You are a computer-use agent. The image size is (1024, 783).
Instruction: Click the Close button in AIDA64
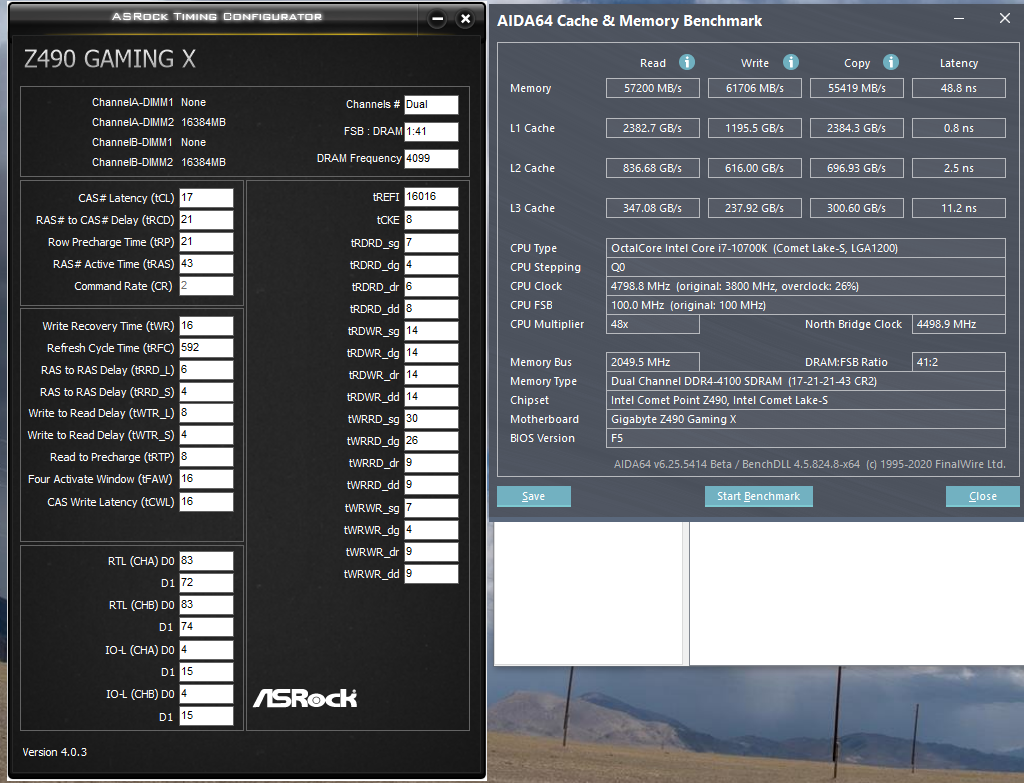(x=982, y=496)
